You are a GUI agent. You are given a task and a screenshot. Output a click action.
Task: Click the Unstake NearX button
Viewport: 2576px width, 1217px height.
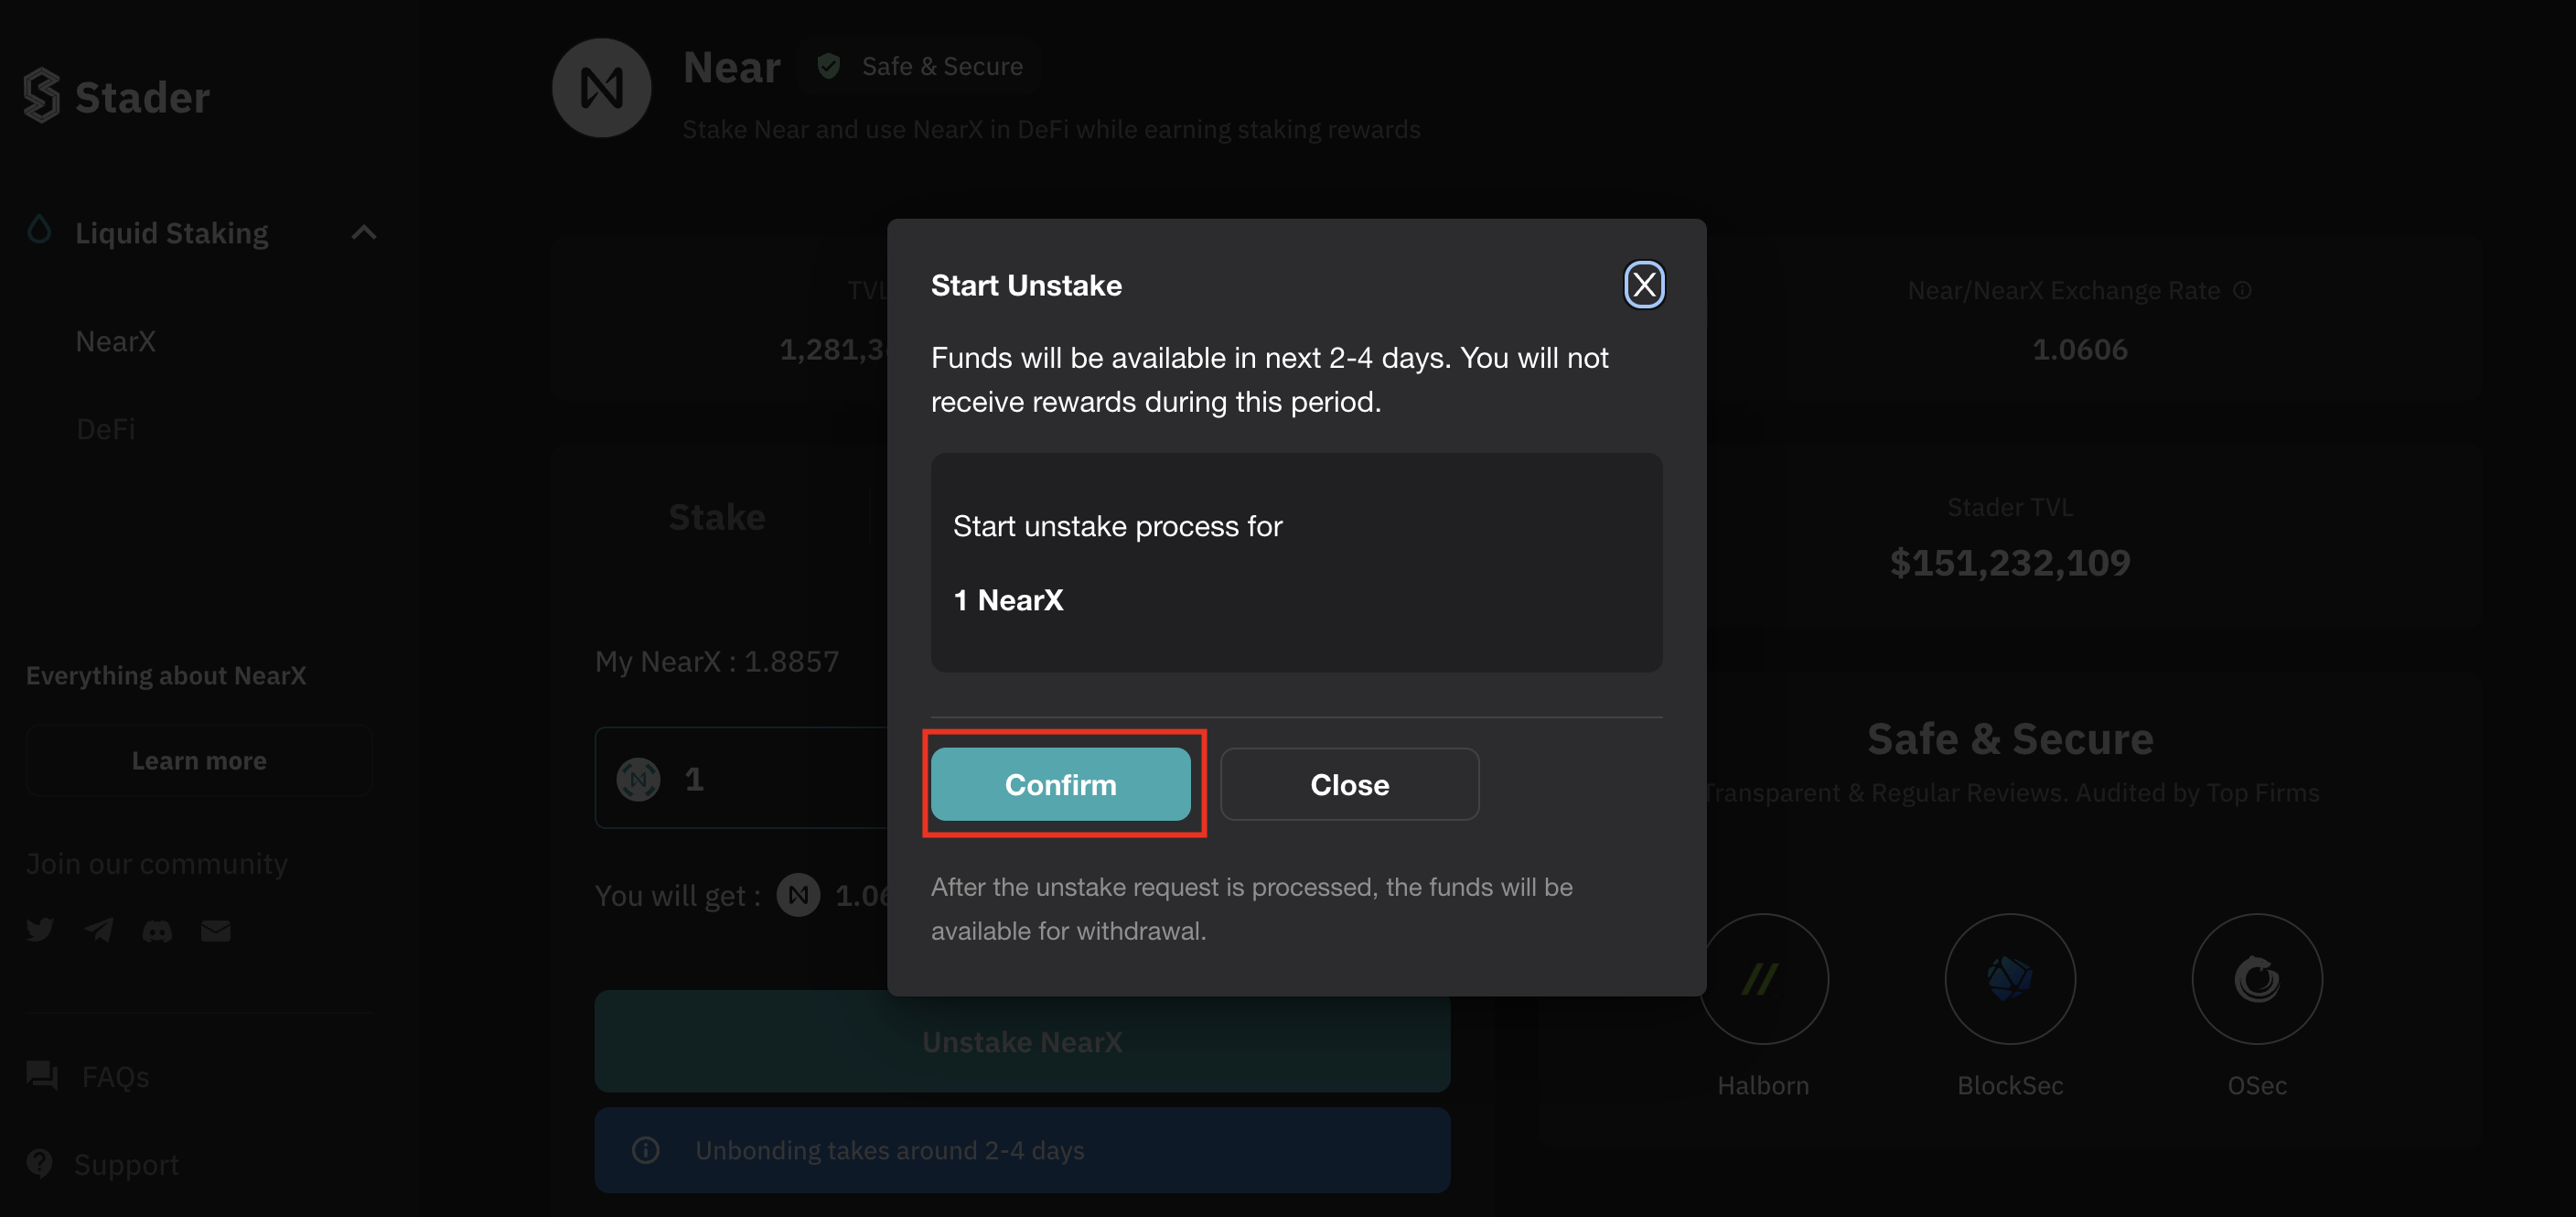[x=1022, y=1041]
